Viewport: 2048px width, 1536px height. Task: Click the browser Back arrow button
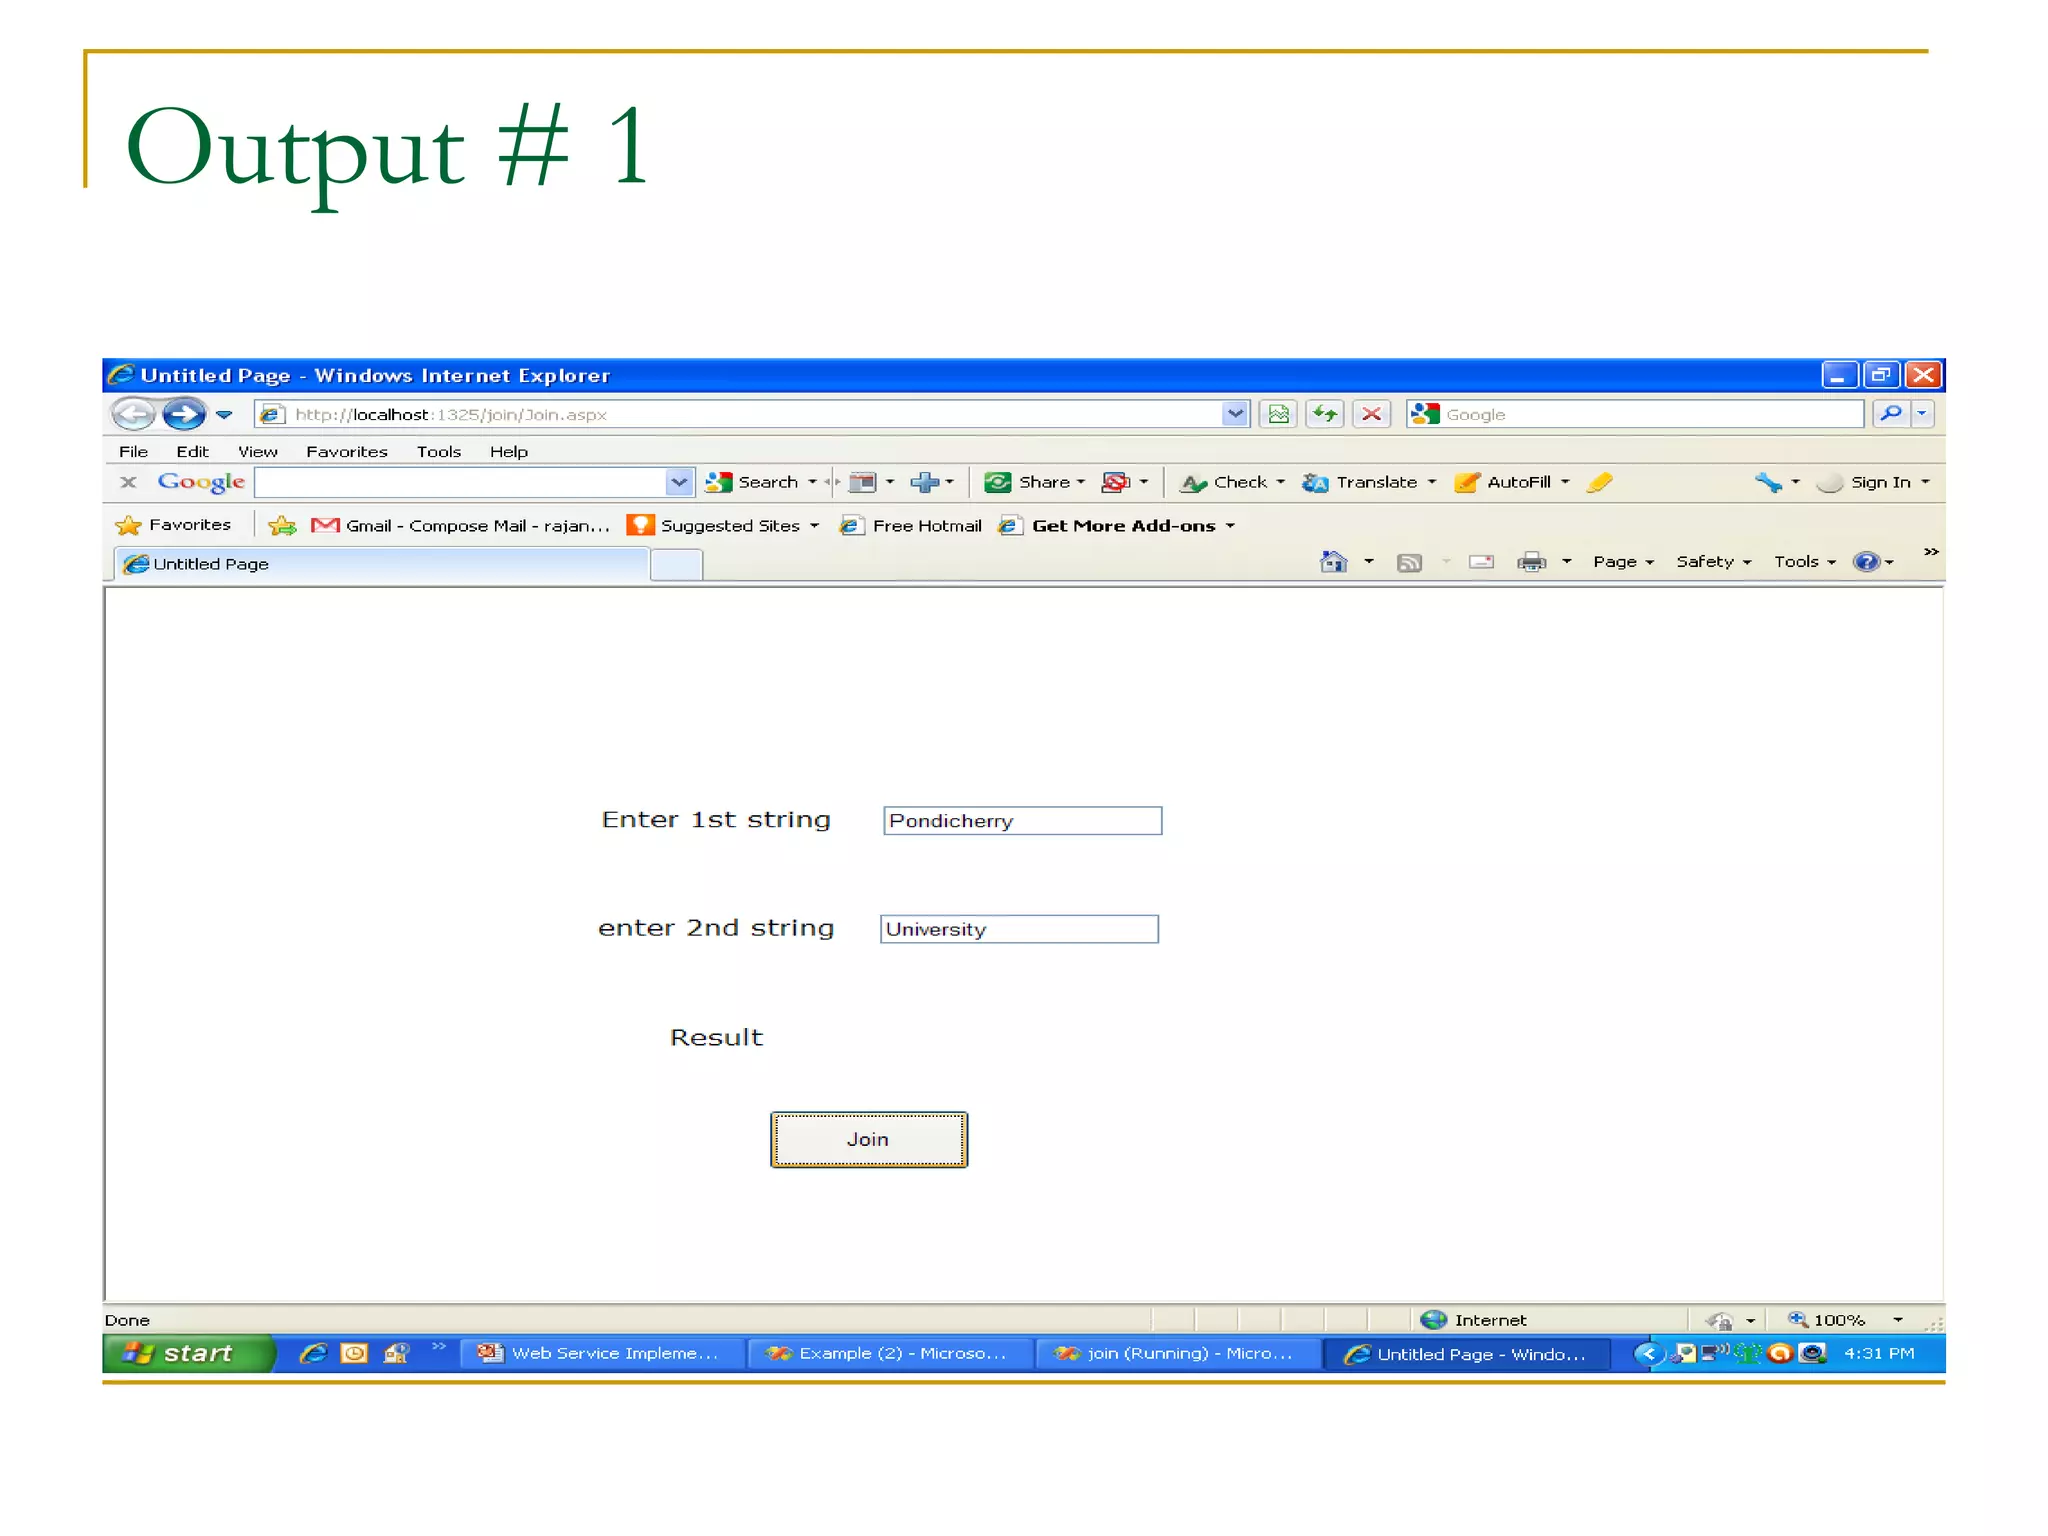coord(133,413)
